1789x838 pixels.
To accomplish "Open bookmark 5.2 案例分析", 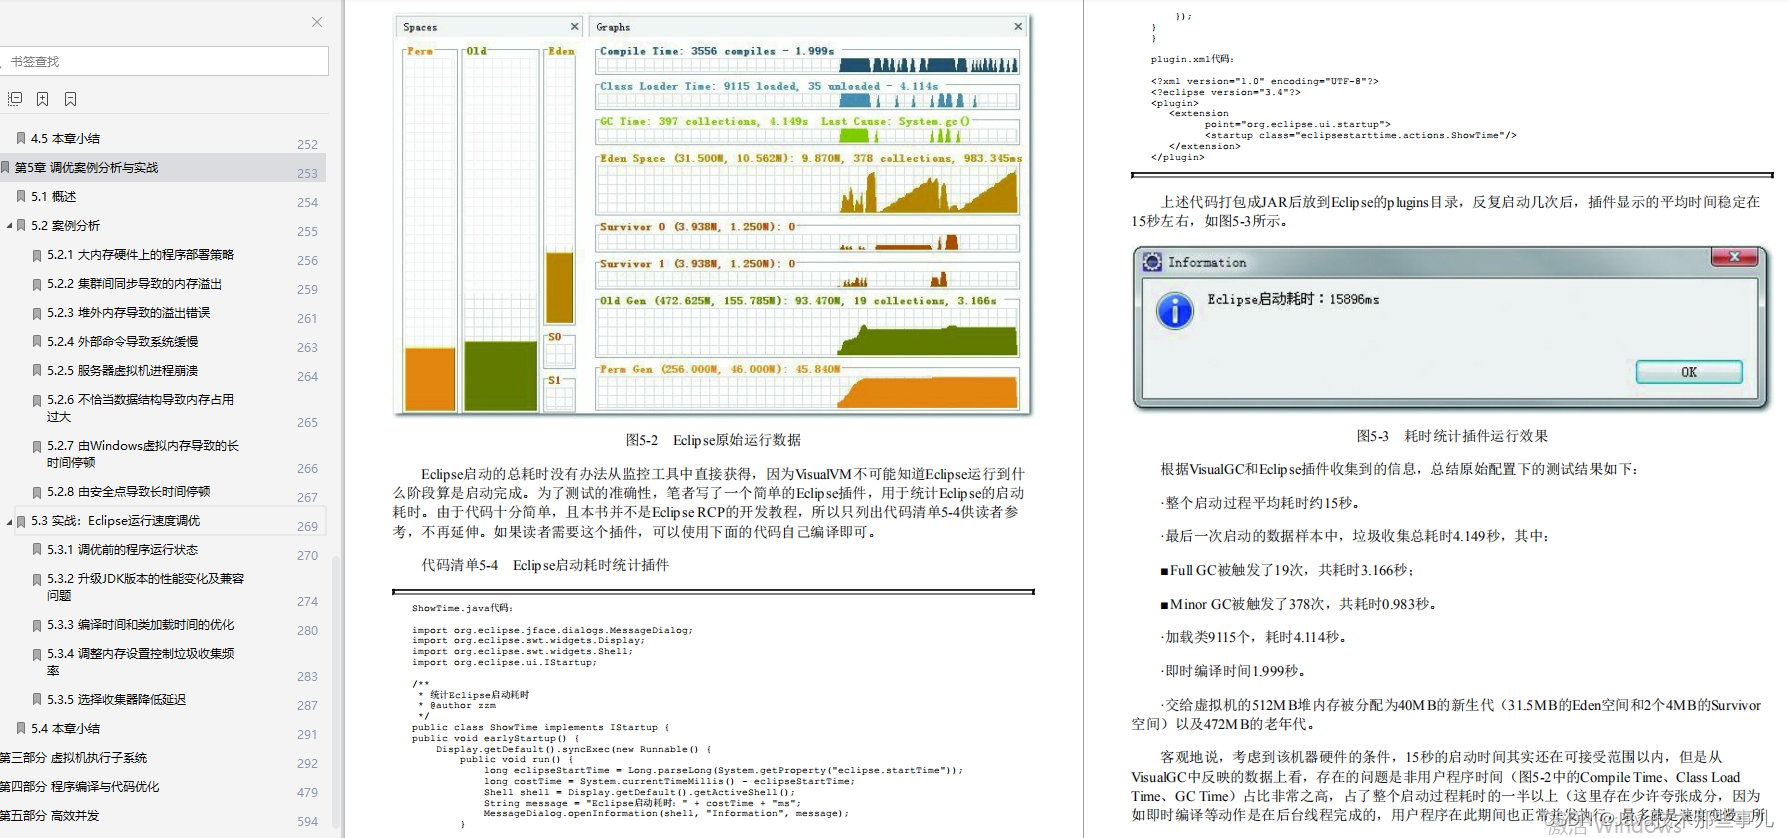I will pos(65,226).
